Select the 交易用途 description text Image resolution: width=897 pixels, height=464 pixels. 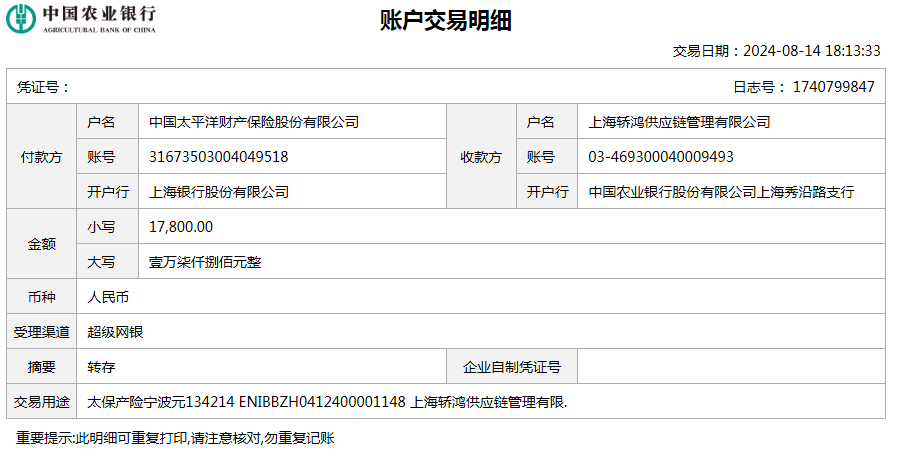(x=327, y=402)
